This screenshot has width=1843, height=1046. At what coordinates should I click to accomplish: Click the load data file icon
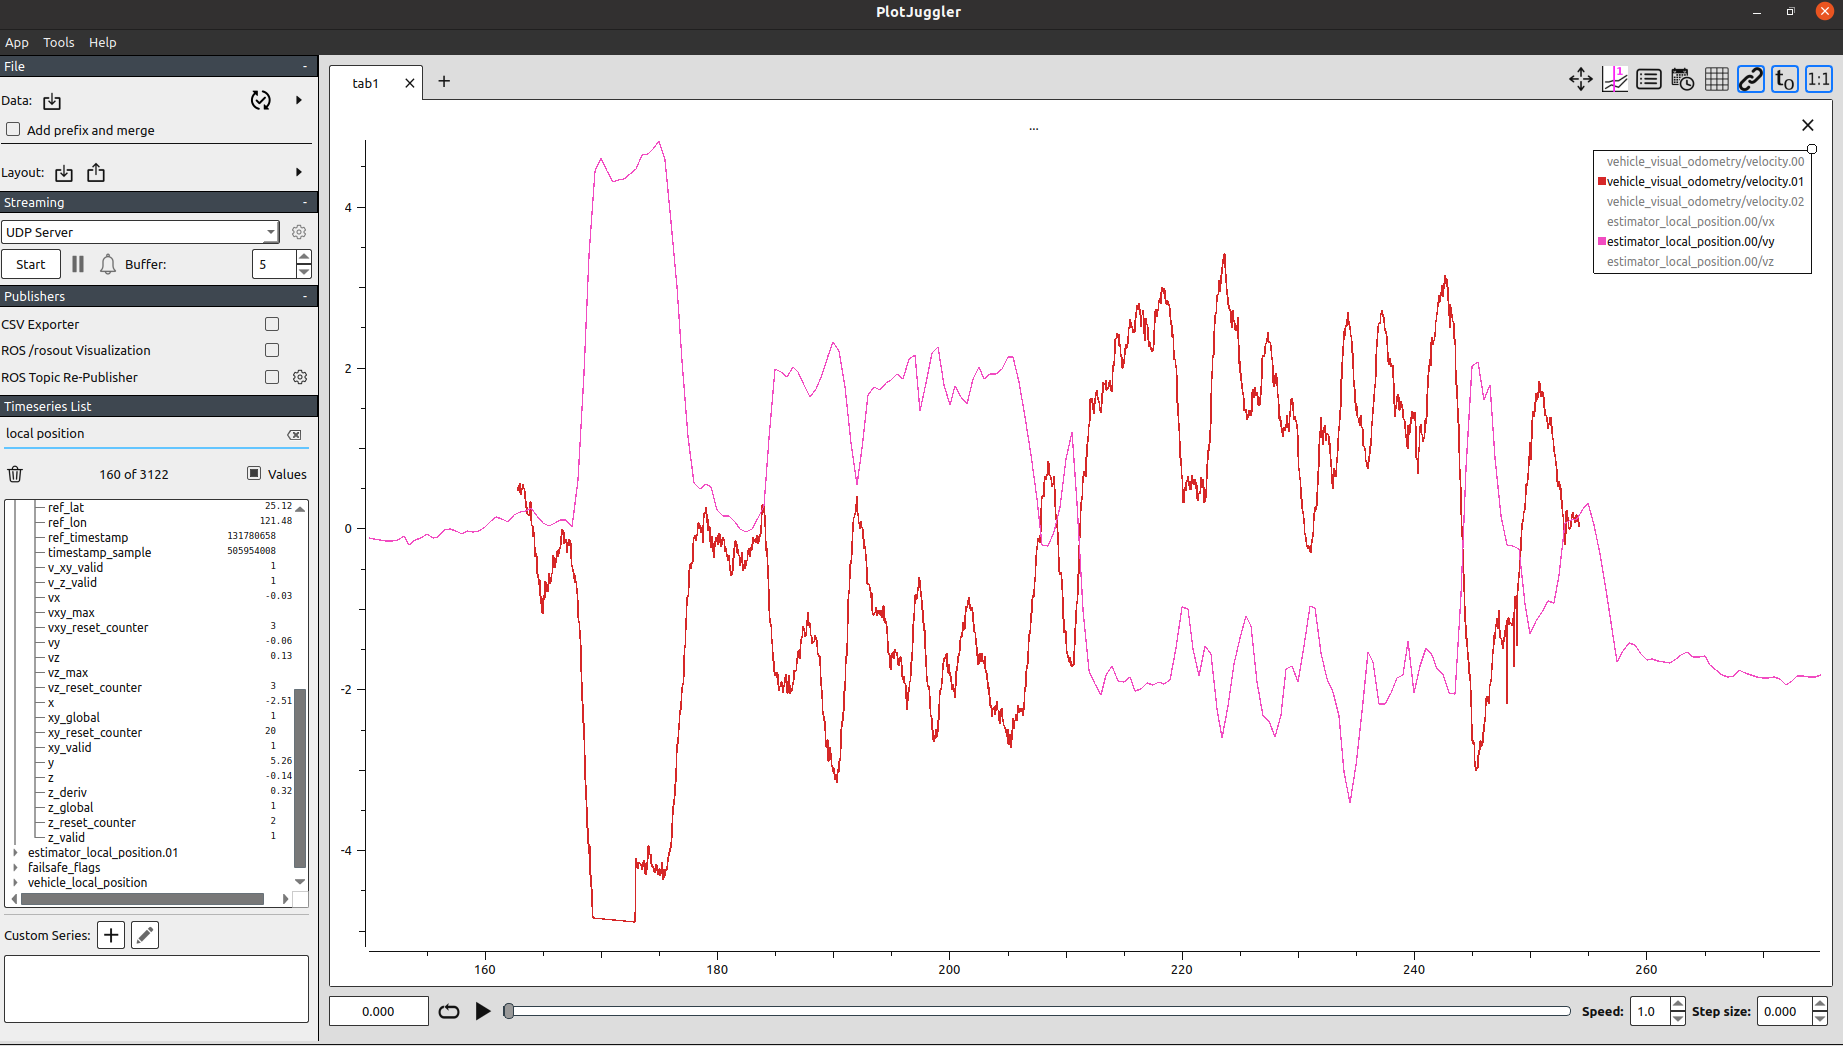[x=52, y=101]
